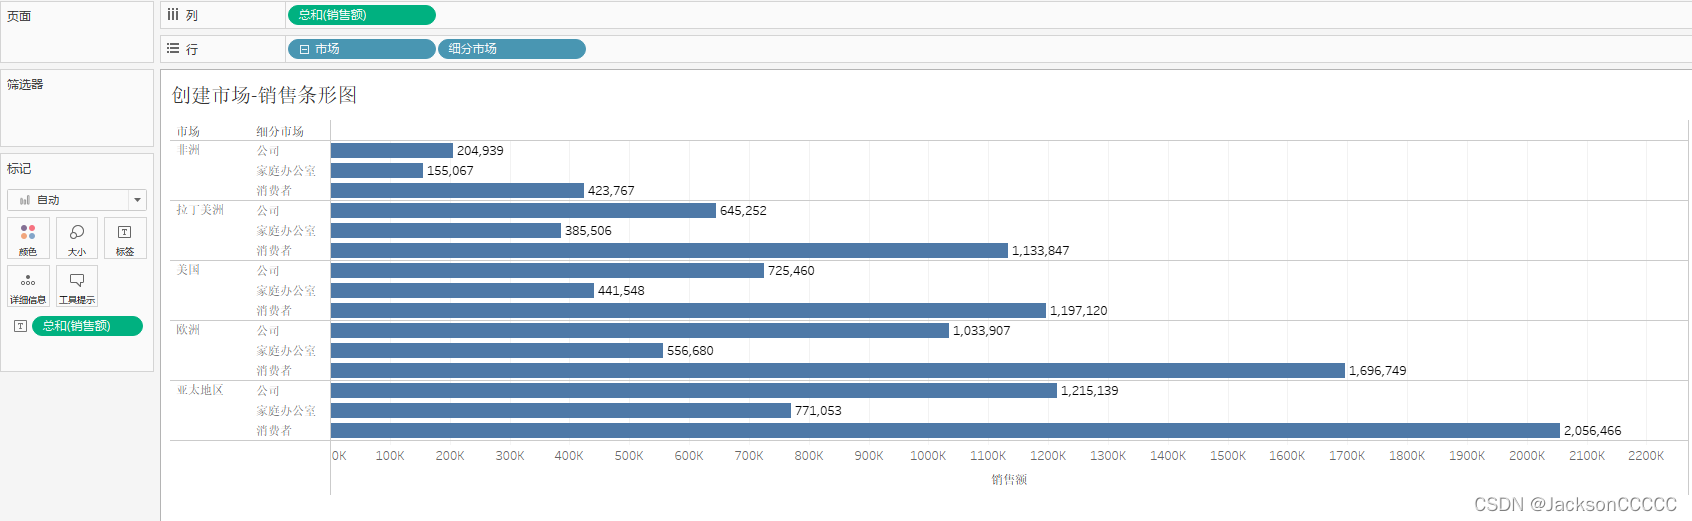
Task: Open the 工具提示 (Tooltip) marks card
Action: click(x=77, y=287)
